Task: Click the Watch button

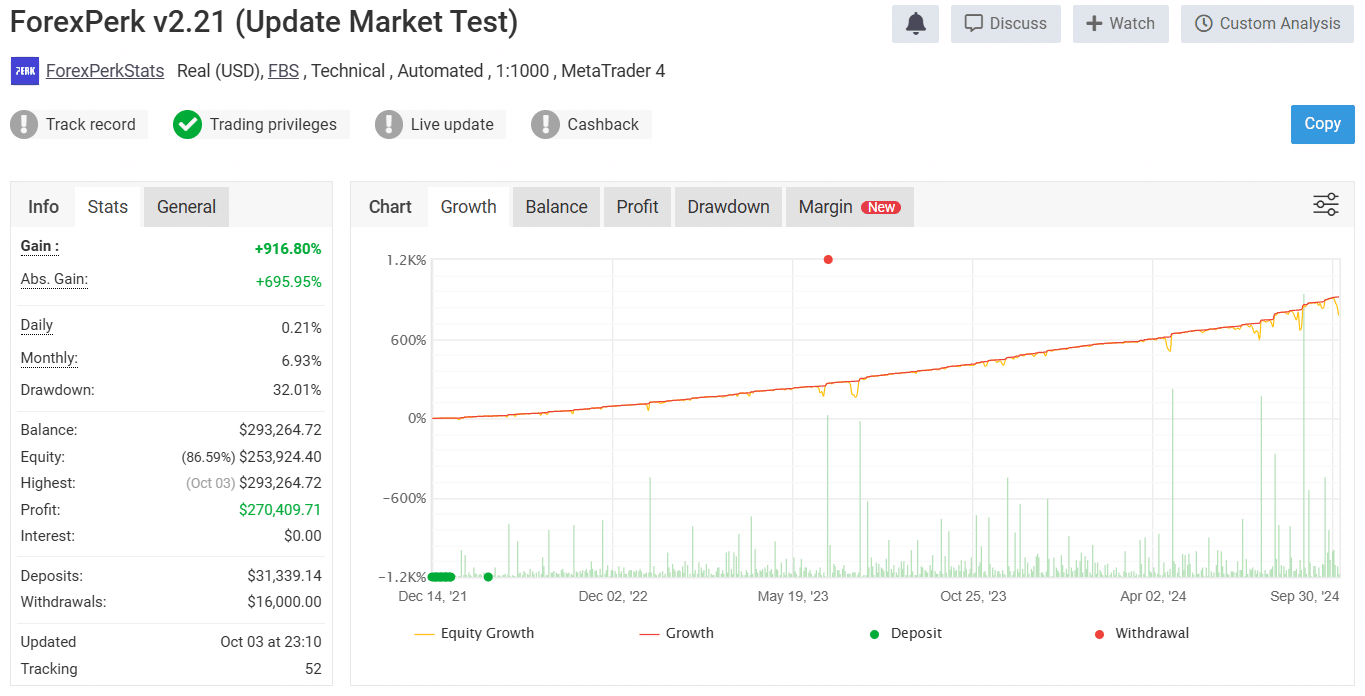Action: 1120,24
